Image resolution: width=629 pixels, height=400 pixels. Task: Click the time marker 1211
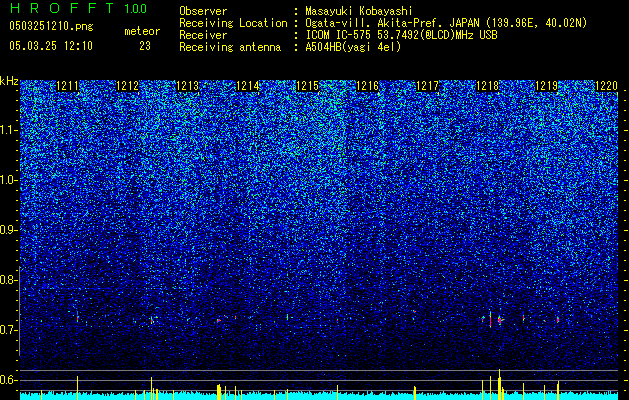pos(67,86)
